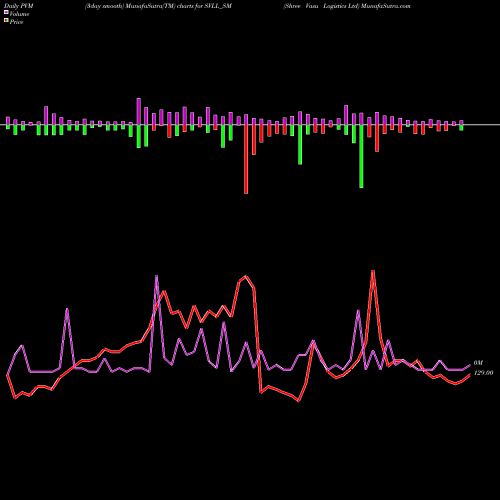The width and height of the screenshot is (500, 500).
Task: Click the Volume legend color swatch
Action: coord(6,13)
